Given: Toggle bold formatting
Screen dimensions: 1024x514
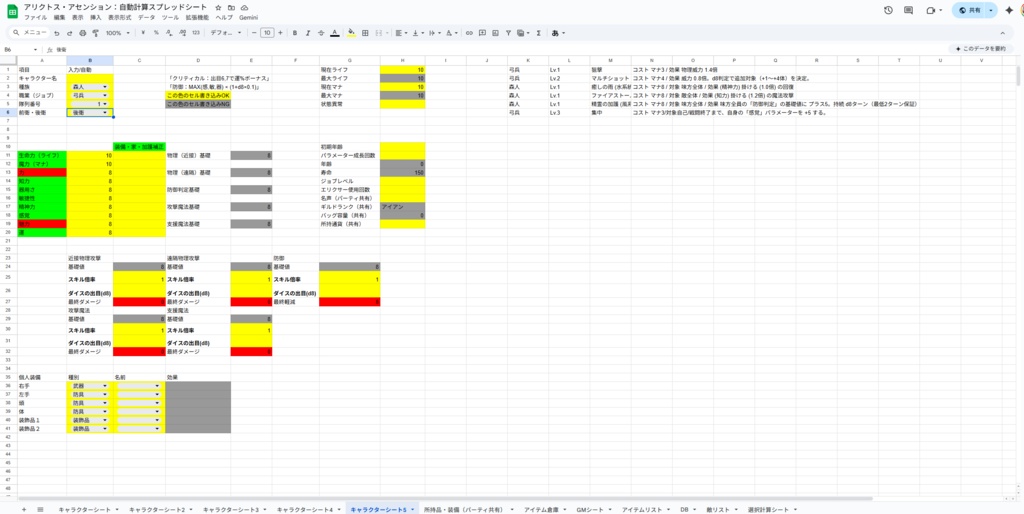Looking at the screenshot, I should 295,33.
